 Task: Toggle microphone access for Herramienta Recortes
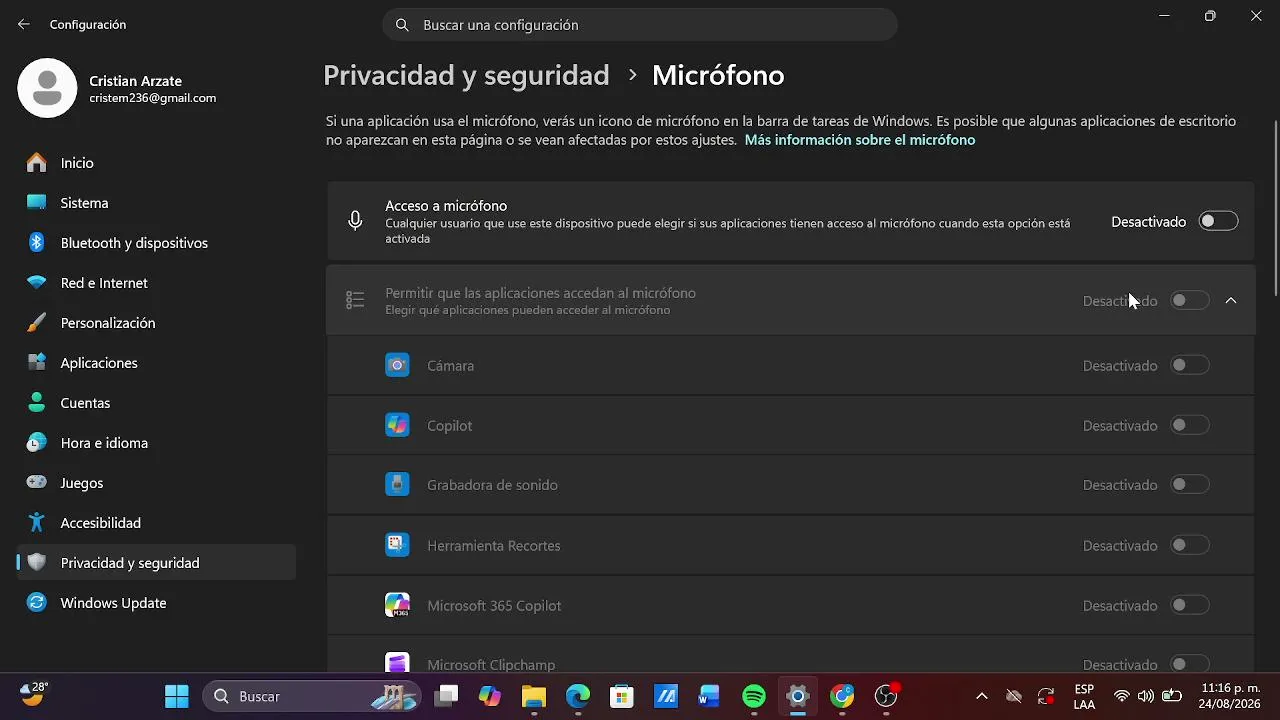pyautogui.click(x=1190, y=545)
